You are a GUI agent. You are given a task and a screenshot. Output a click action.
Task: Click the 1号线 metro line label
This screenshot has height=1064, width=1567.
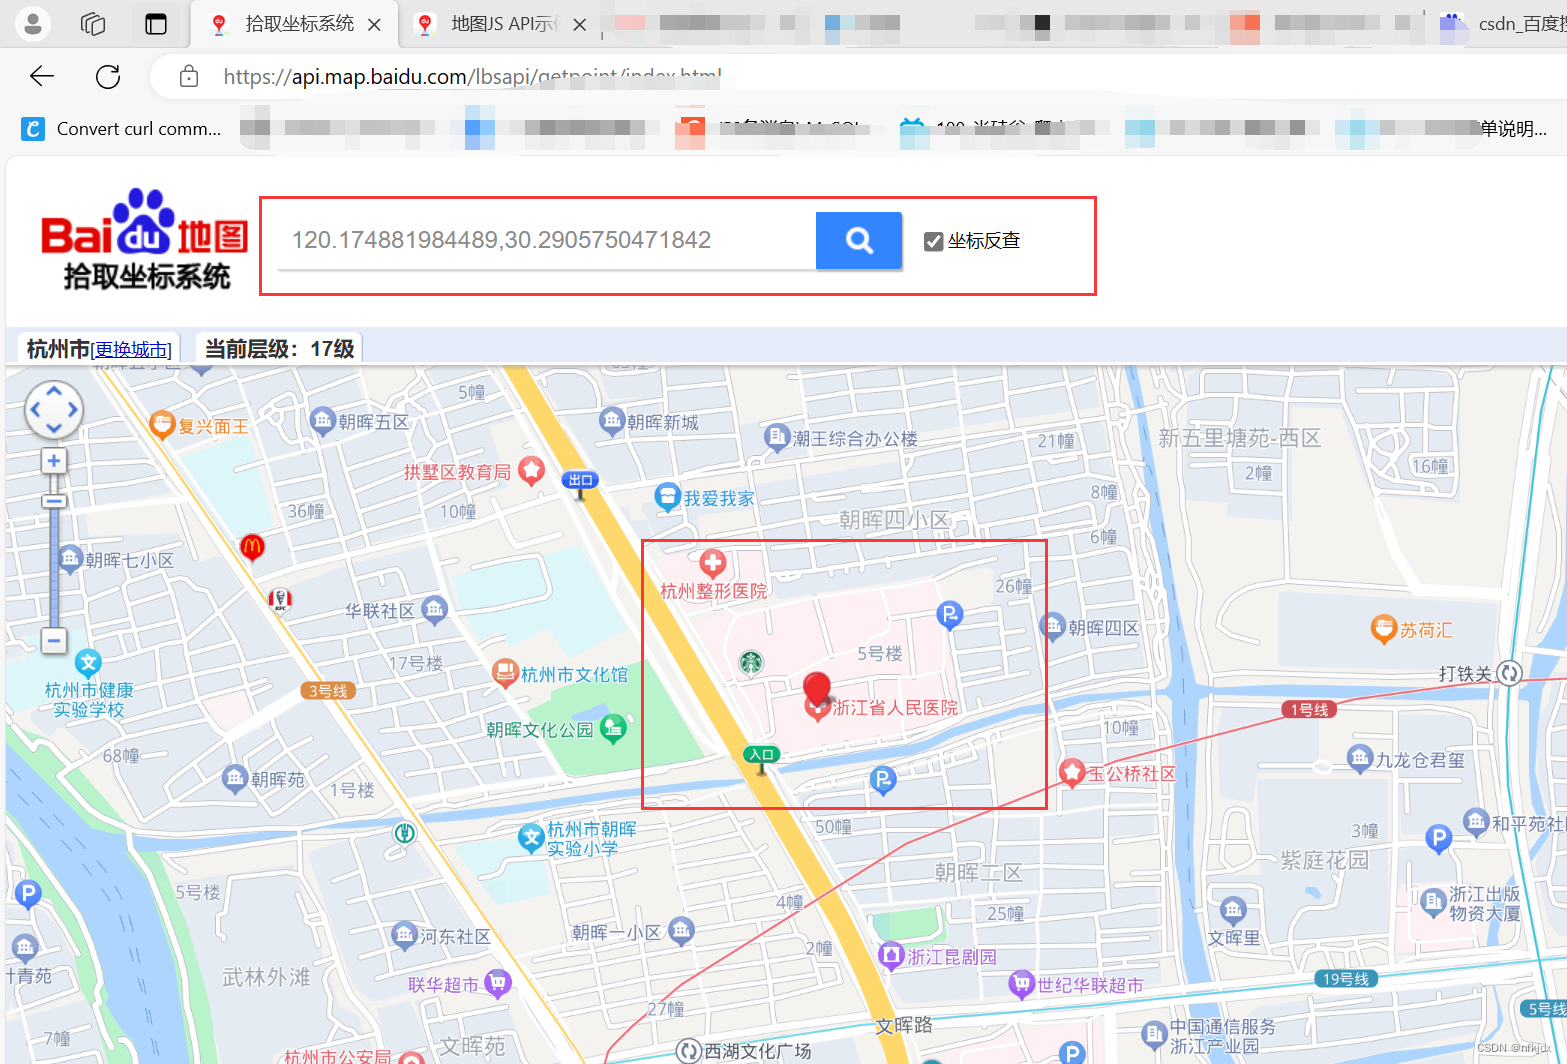coord(1309,709)
